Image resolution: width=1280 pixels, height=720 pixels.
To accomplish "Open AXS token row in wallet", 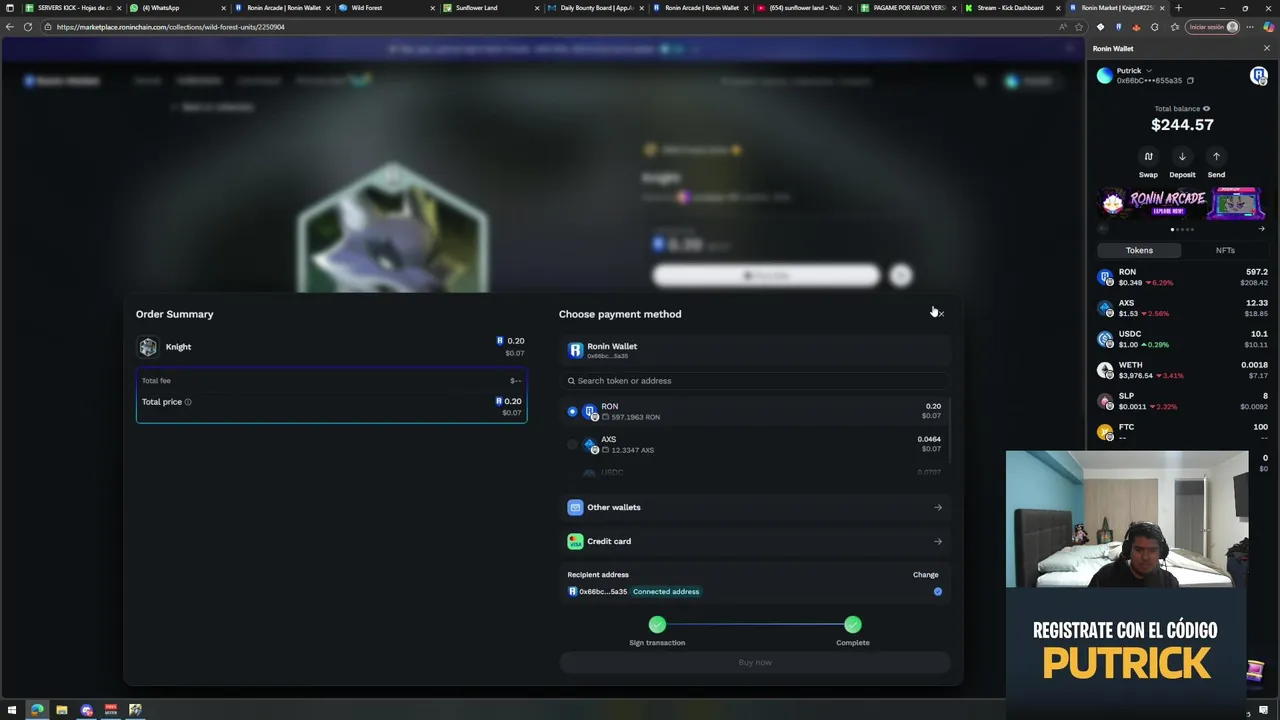I will pyautogui.click(x=1182, y=308).
